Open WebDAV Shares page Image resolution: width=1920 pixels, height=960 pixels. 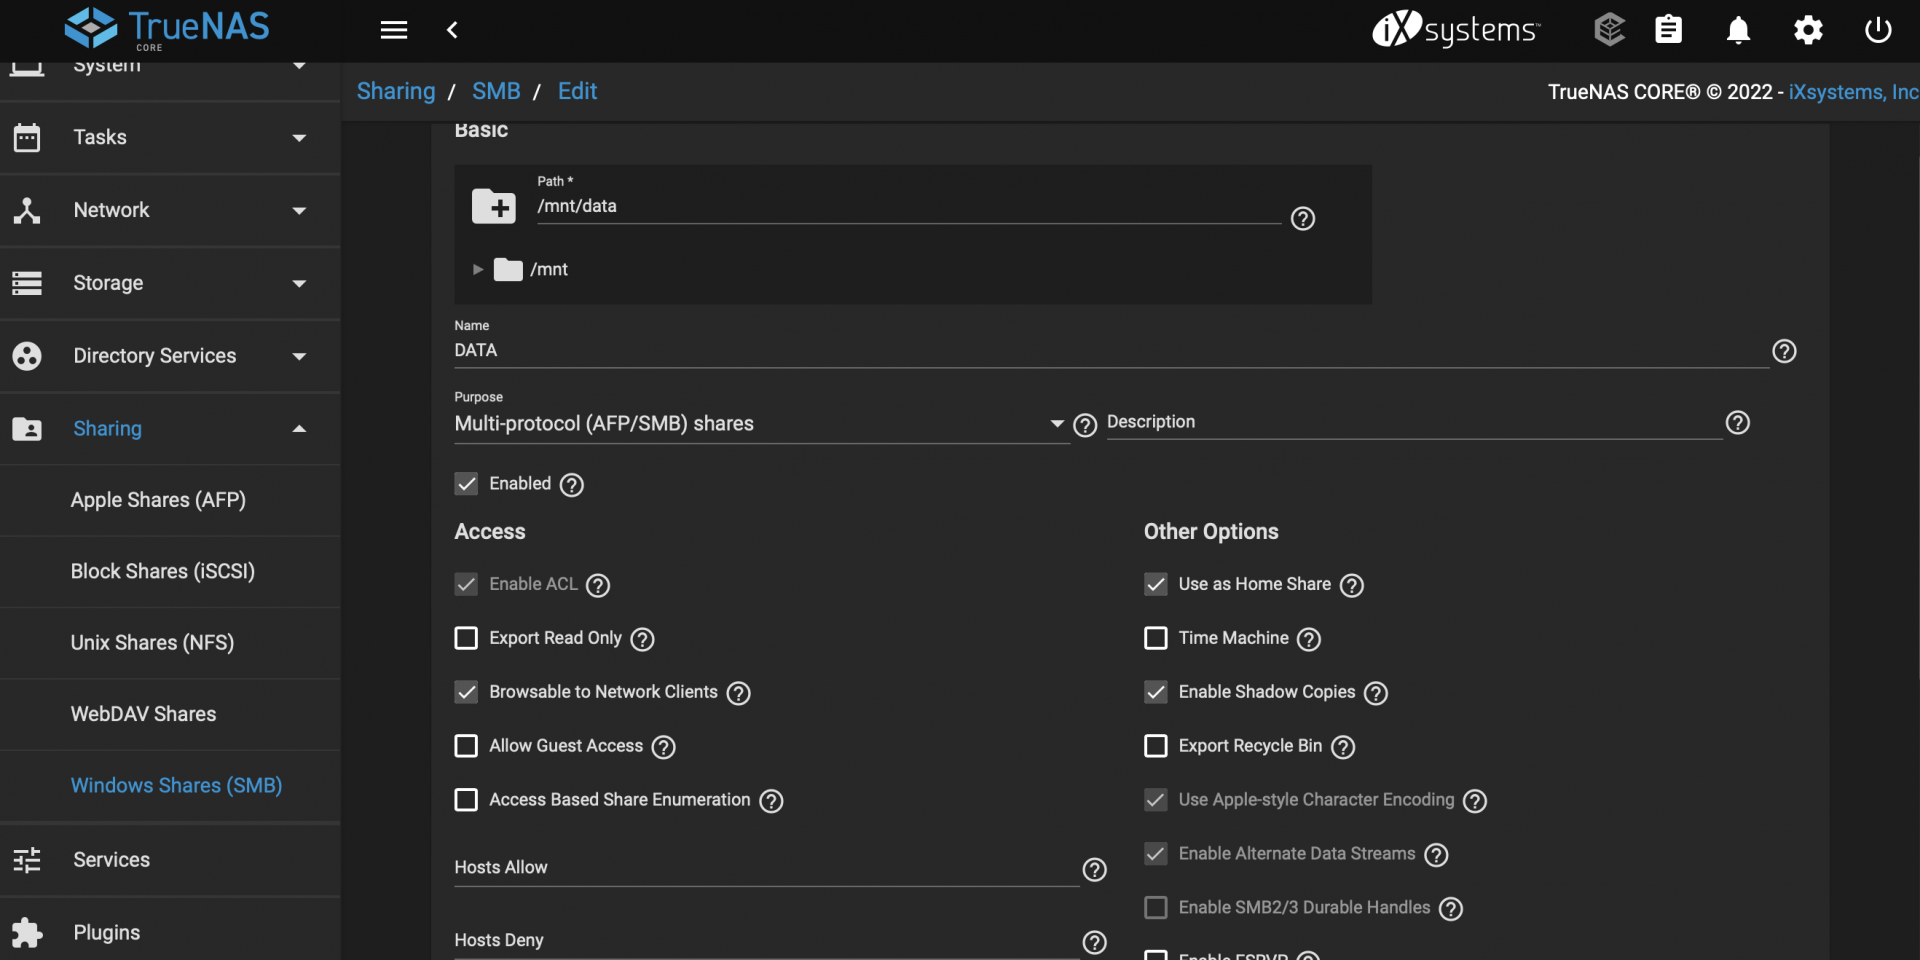point(170,715)
